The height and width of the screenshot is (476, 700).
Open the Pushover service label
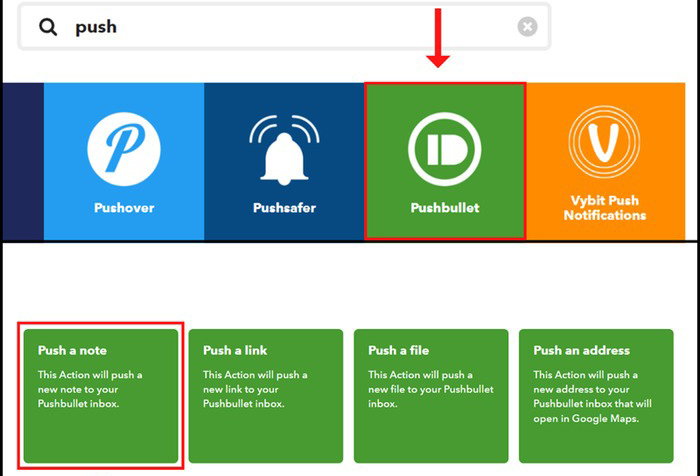click(x=124, y=208)
